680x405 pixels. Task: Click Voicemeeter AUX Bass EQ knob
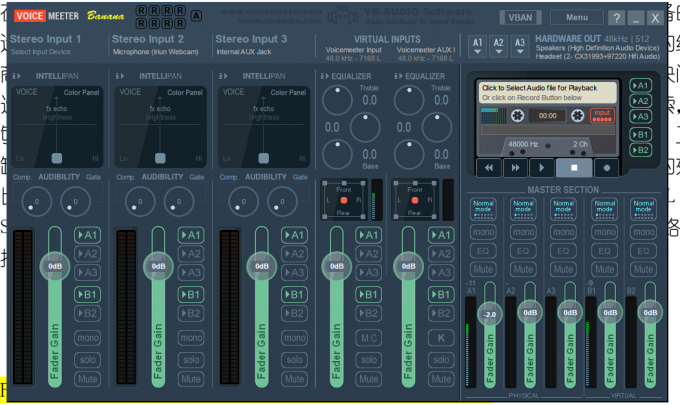(409, 154)
